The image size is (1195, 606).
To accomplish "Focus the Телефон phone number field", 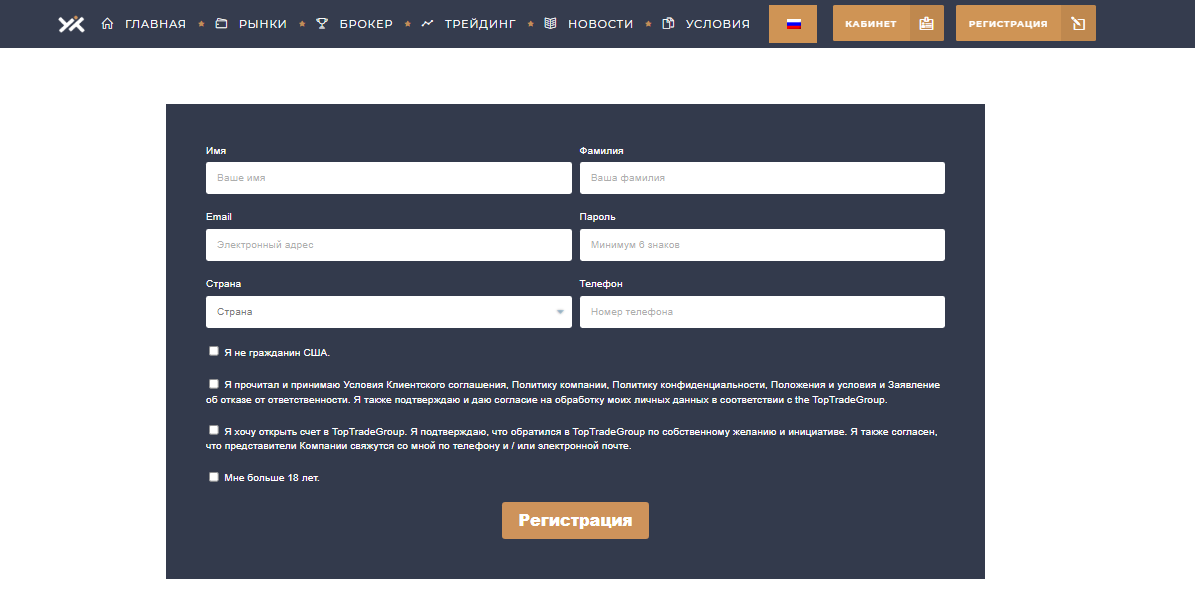I will (762, 312).
